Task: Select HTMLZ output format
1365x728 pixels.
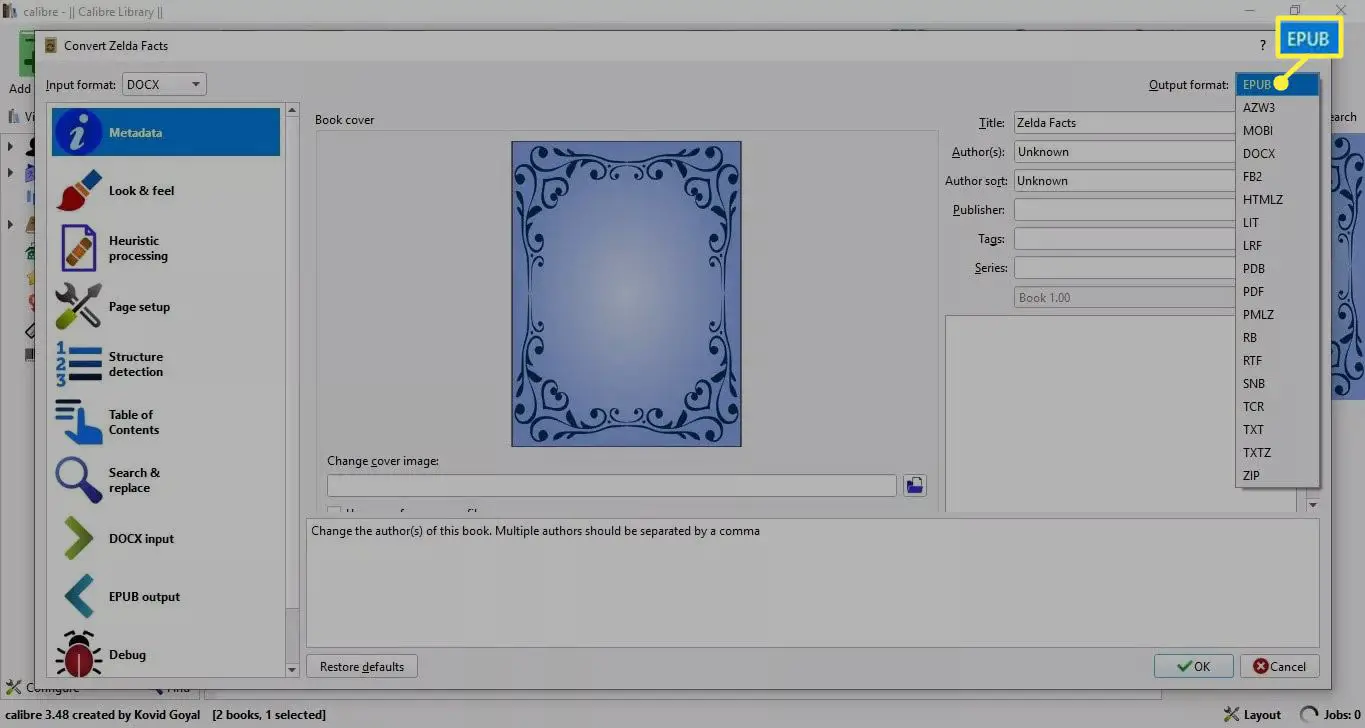Action: 1277,200
